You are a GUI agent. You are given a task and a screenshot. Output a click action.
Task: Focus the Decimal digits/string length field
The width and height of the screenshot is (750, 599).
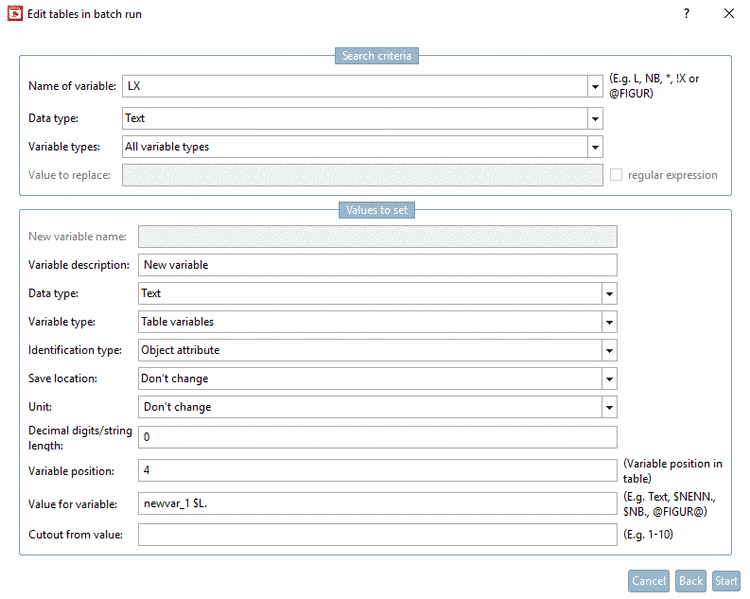click(377, 437)
